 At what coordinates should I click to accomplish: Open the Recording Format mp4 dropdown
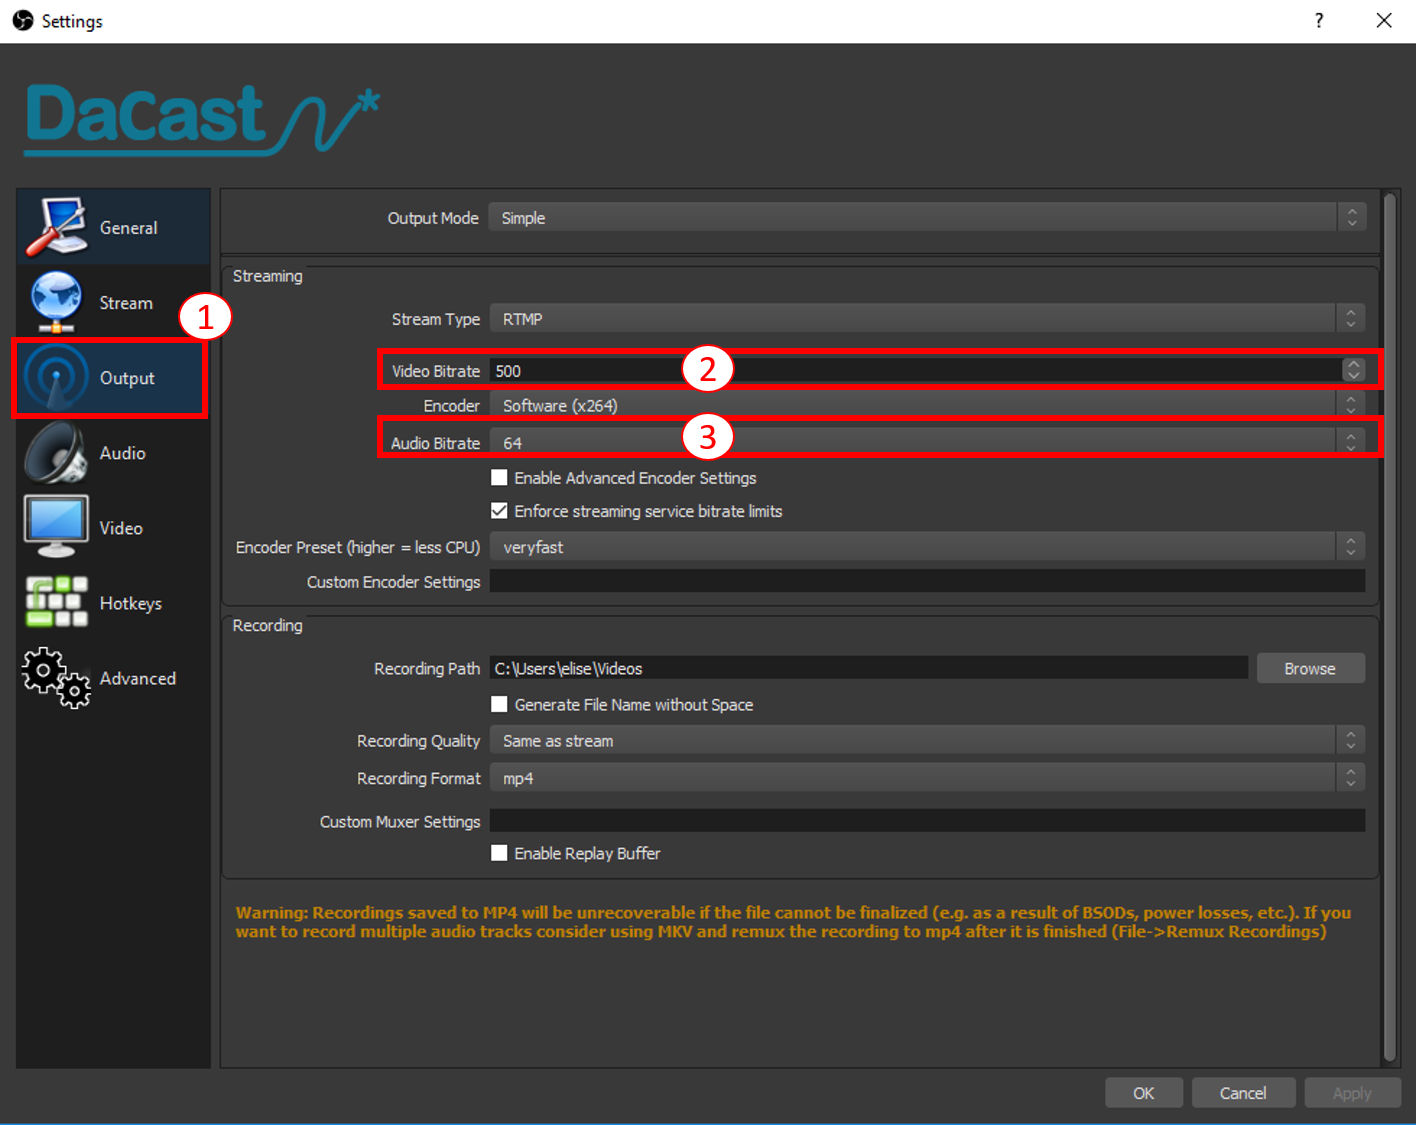coord(926,778)
